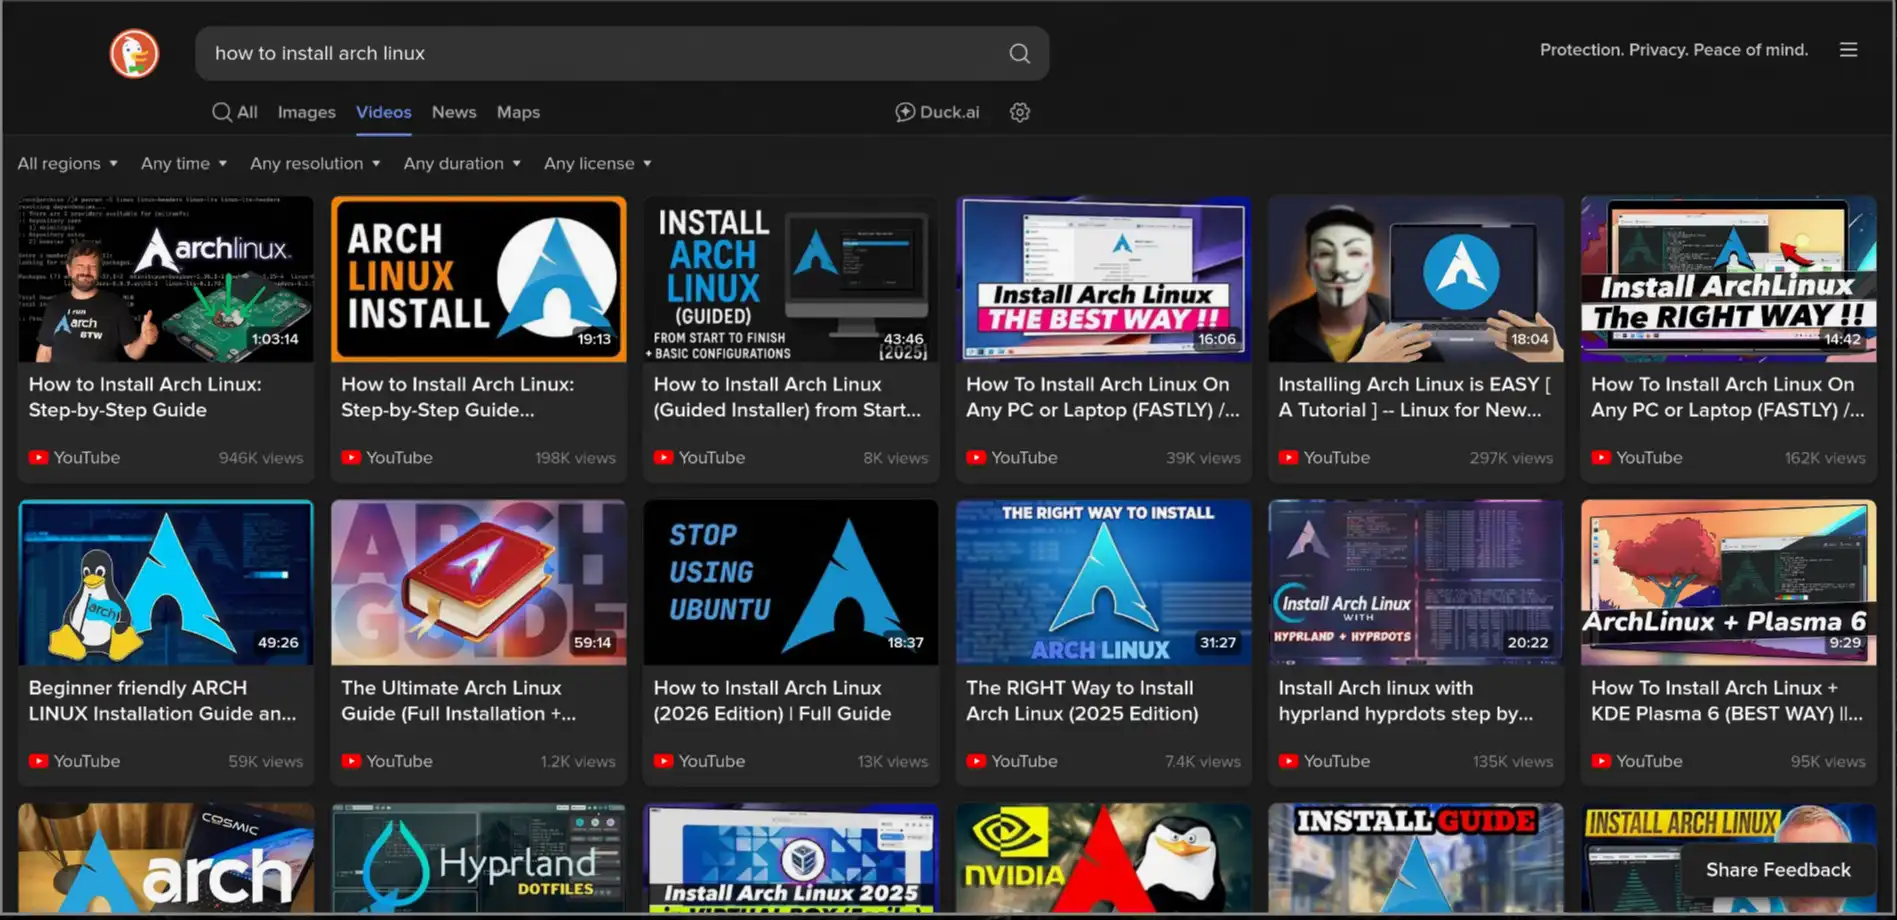Click YouTube icon under 135K views video

coord(1288,761)
